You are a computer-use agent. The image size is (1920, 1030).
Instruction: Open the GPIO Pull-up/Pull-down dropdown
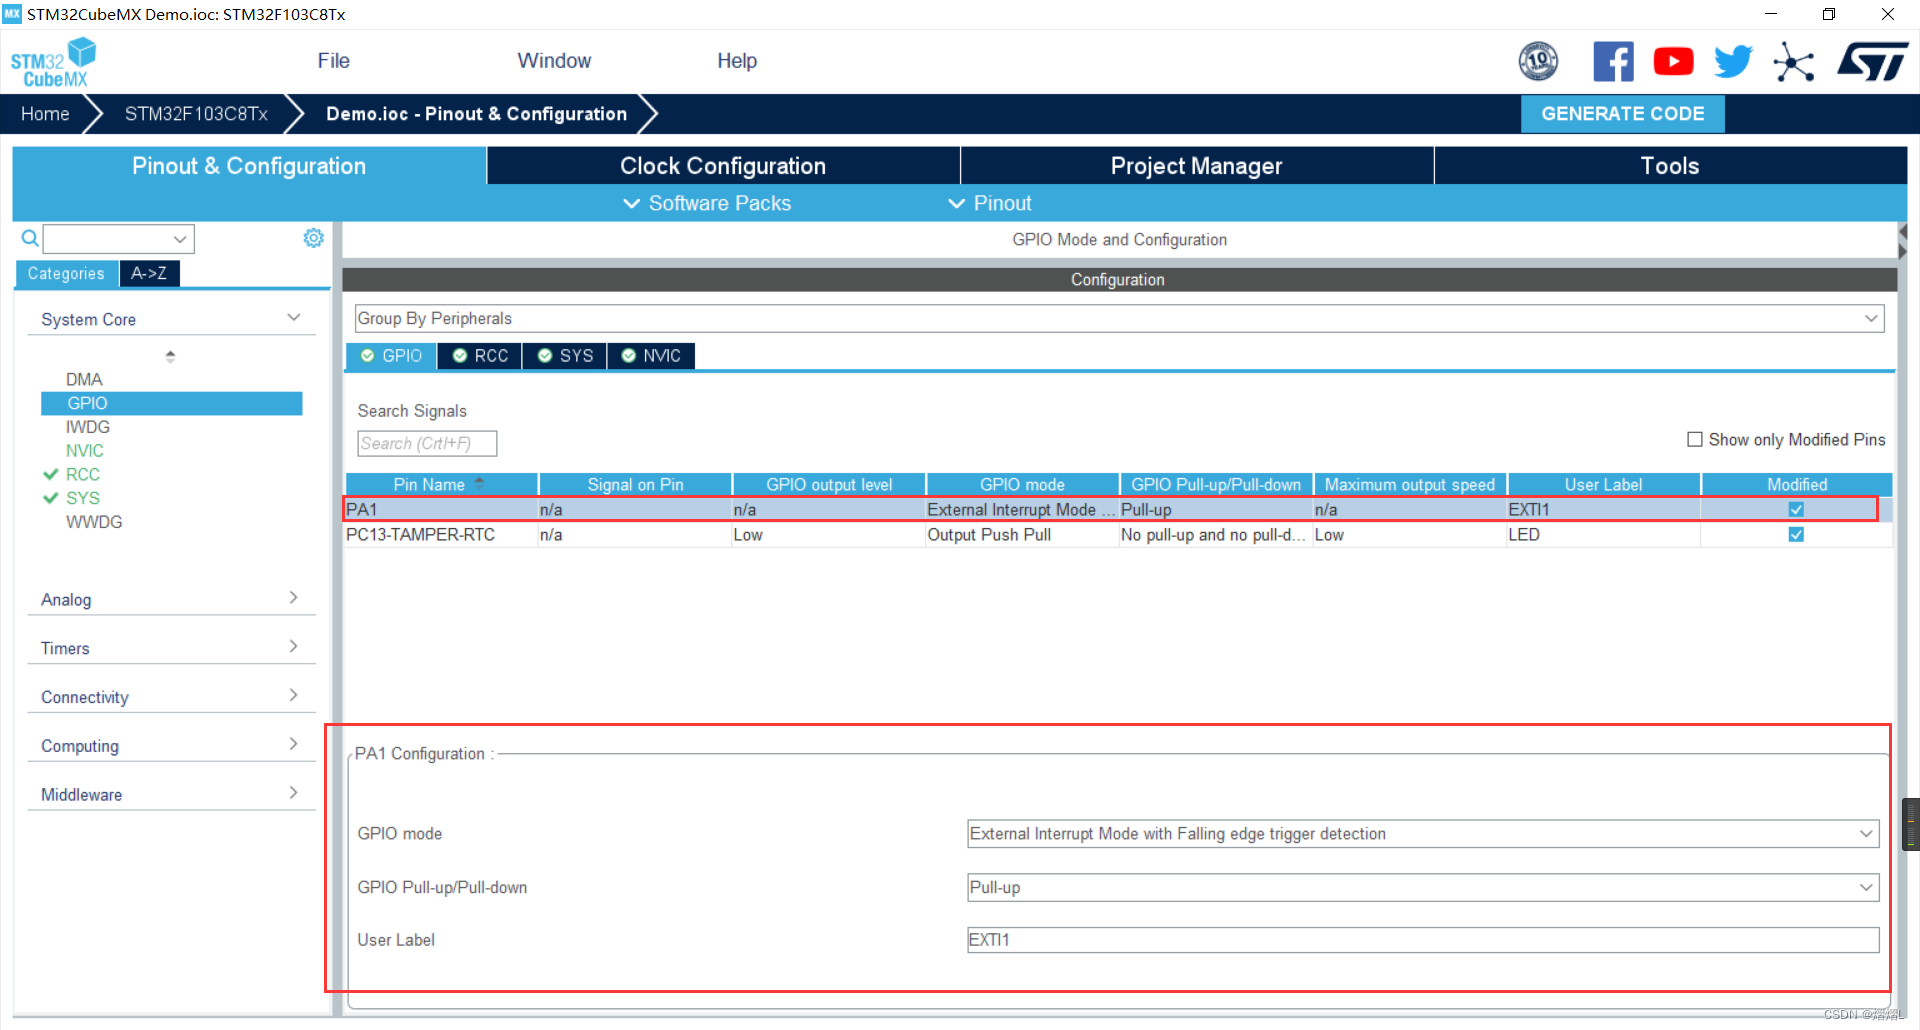pos(1423,888)
